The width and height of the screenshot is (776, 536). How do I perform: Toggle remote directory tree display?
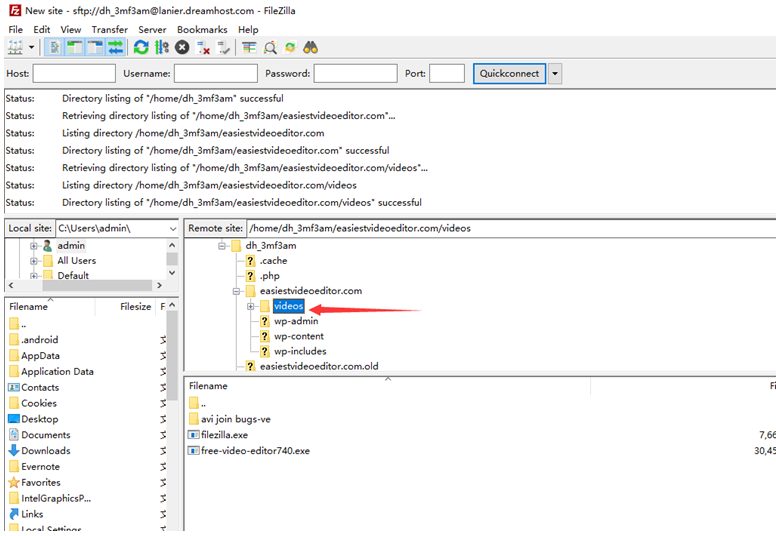pos(96,47)
